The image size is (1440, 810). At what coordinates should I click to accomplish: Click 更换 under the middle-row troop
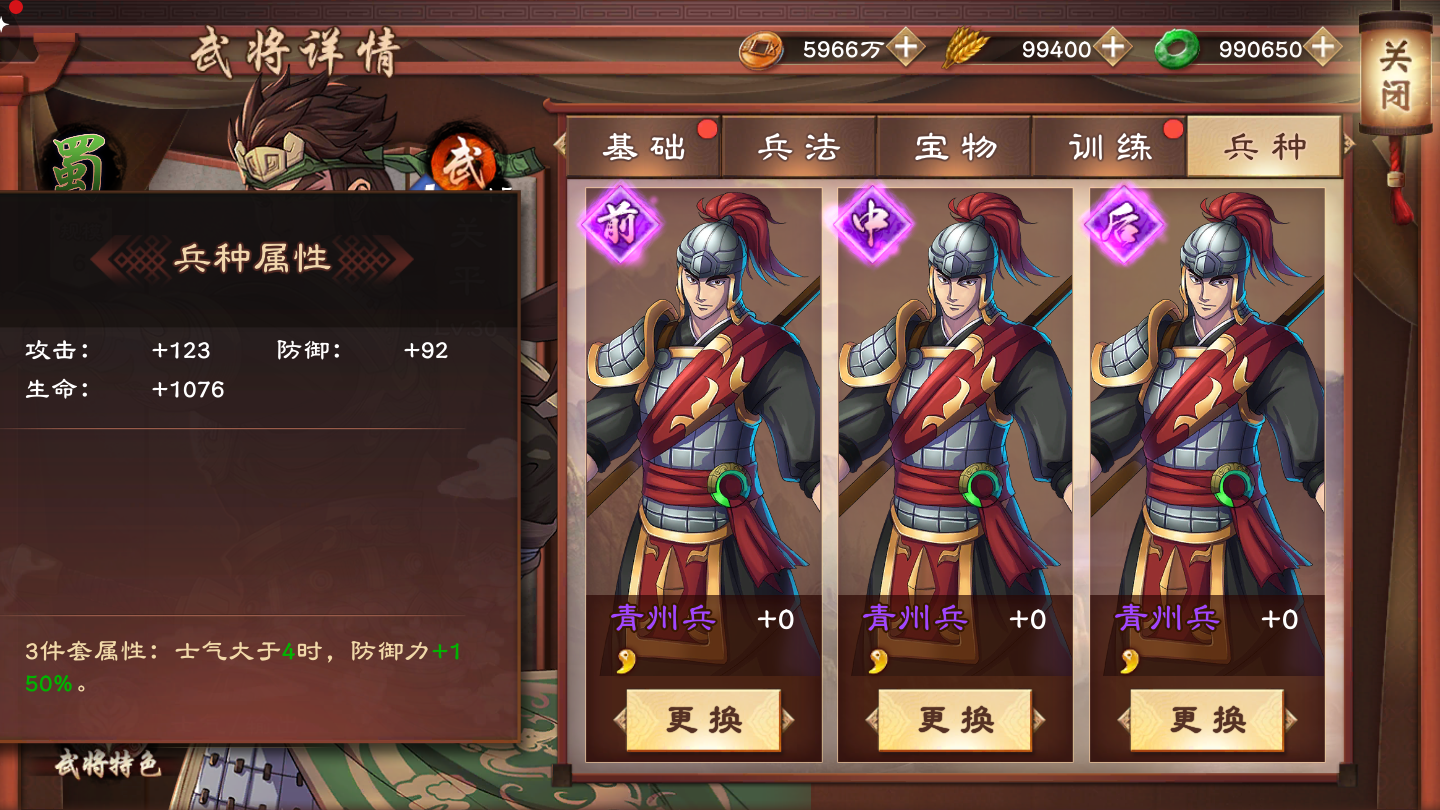955,720
